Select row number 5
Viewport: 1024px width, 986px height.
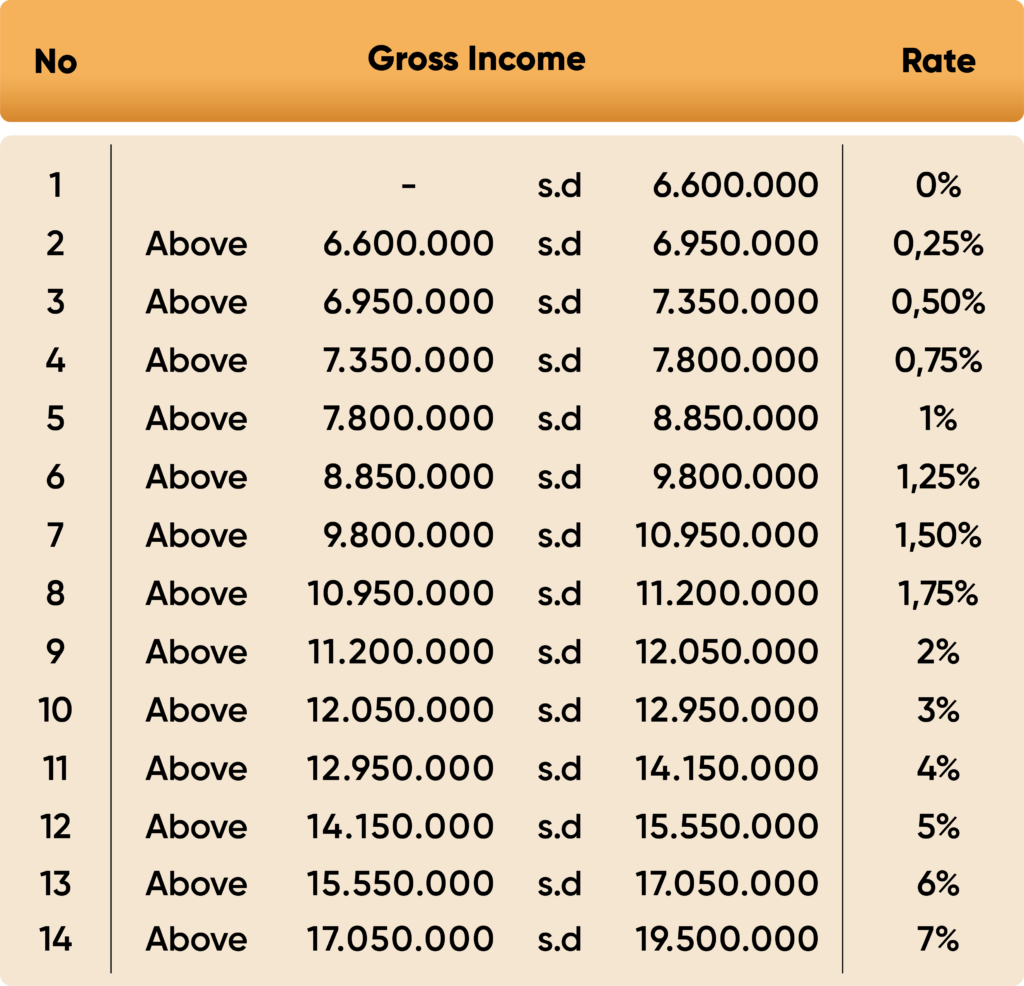(x=56, y=419)
